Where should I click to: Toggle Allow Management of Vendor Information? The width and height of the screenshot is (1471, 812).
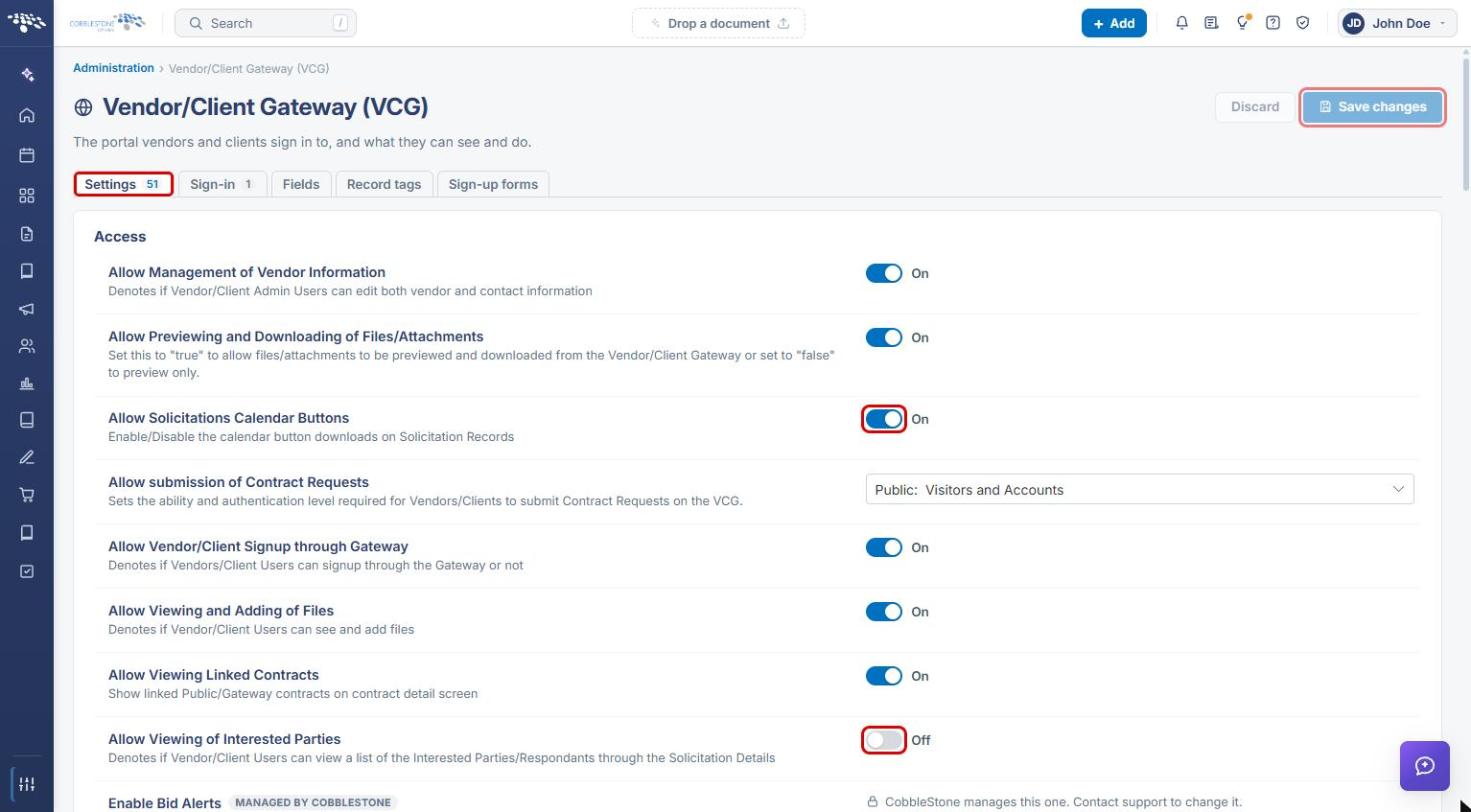point(884,273)
